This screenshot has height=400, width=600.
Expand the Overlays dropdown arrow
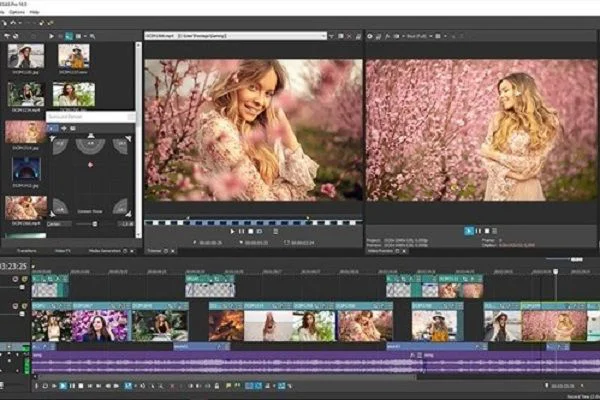(x=445, y=36)
